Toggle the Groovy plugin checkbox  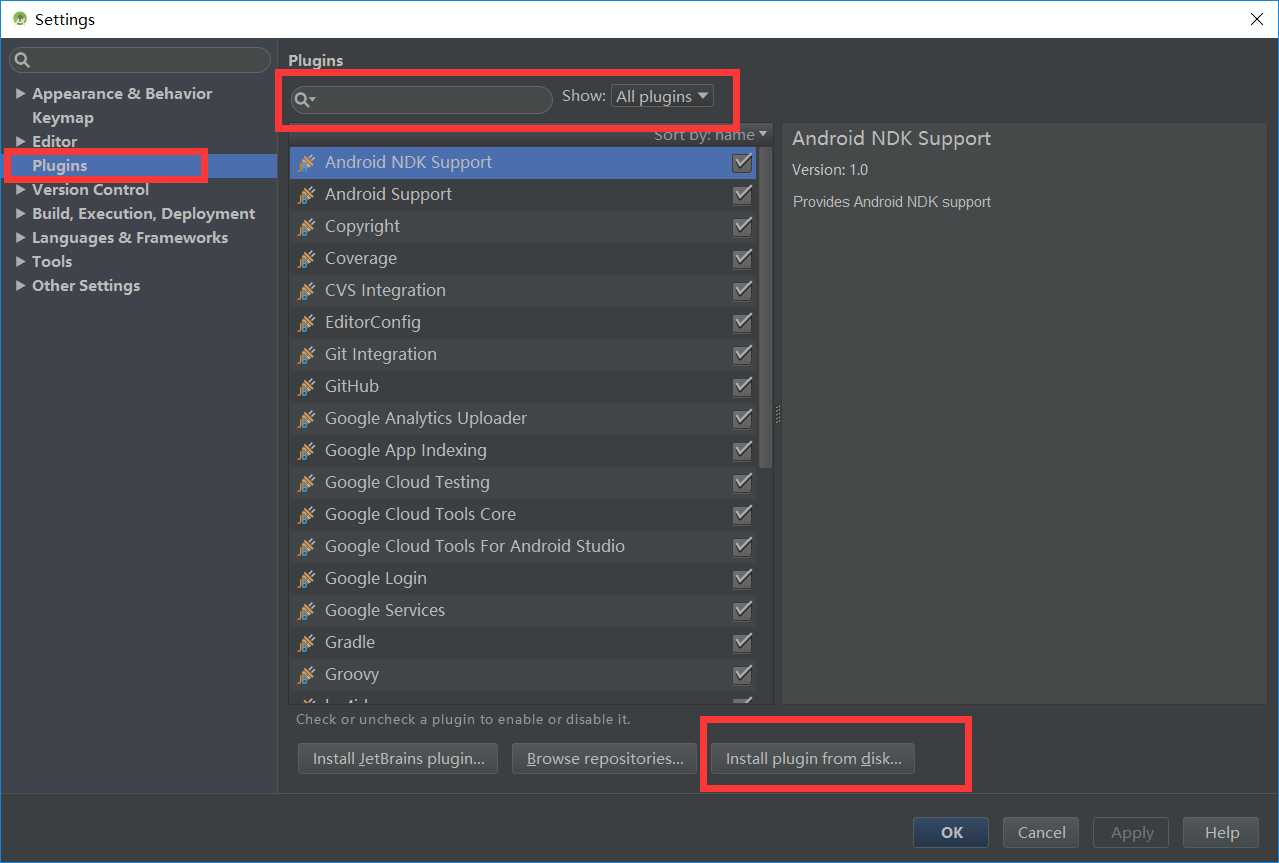click(742, 675)
